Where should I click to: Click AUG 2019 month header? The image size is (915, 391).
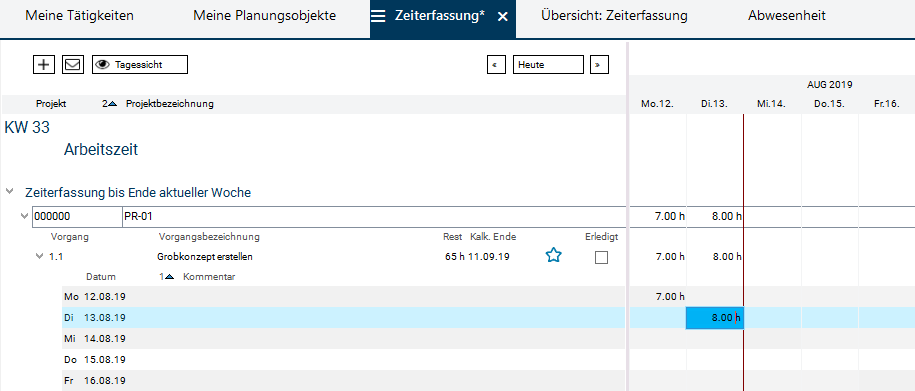[x=830, y=85]
